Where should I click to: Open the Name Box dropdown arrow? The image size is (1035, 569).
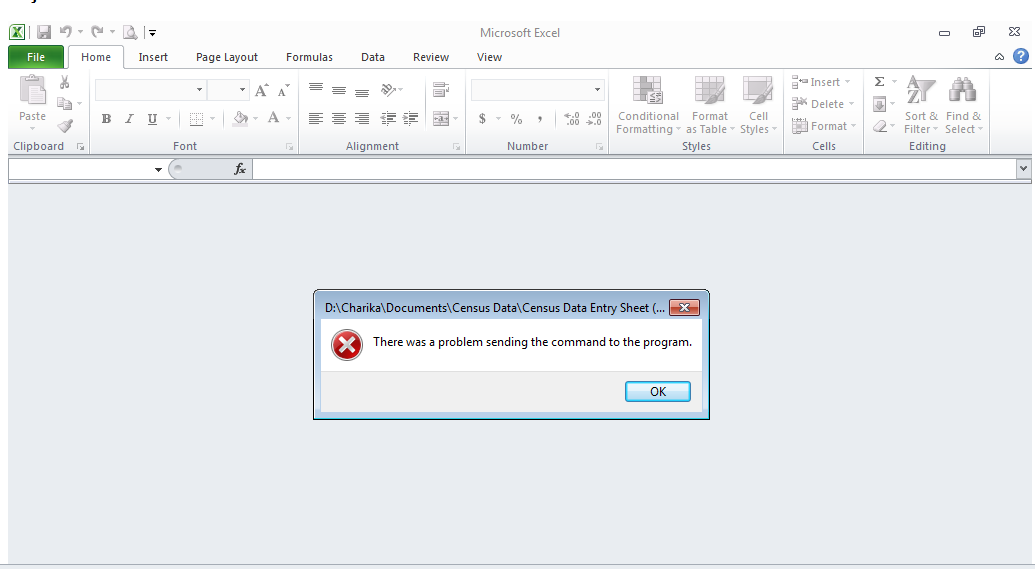point(158,170)
